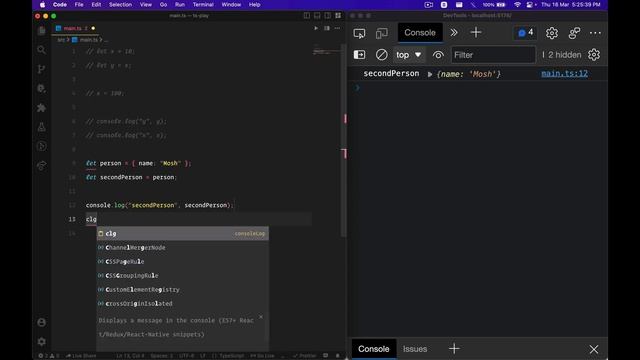Close the snippet description popup
The height and width of the screenshot is (360, 640).
point(261,317)
